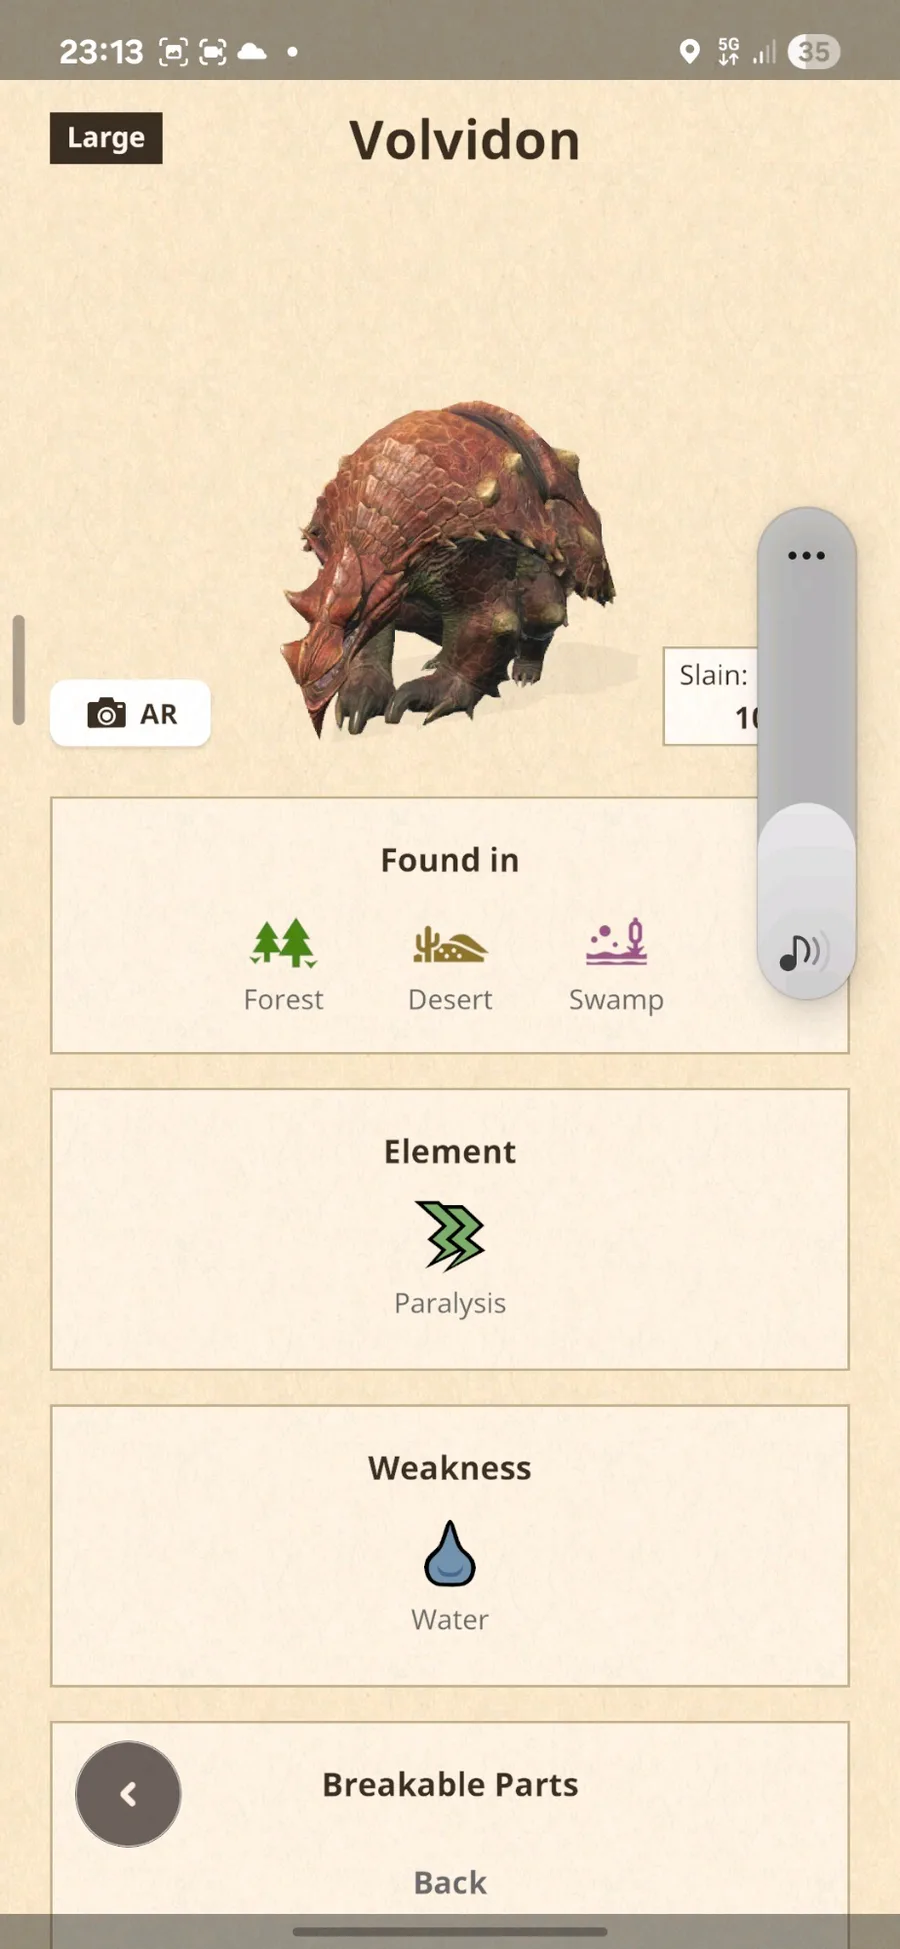Go back with round chevron button
900x1949 pixels.
pos(128,1794)
